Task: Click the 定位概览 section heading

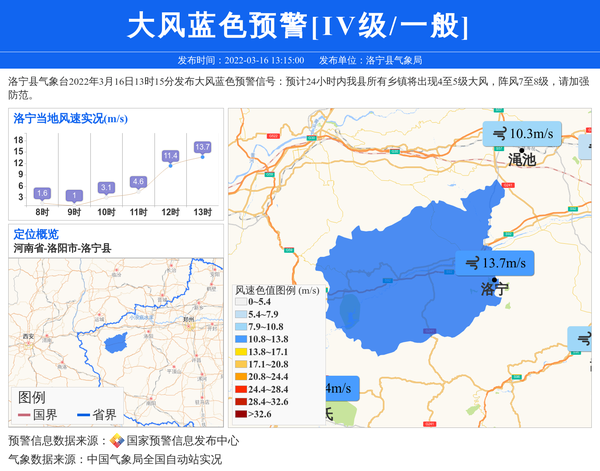Action: pos(36,234)
